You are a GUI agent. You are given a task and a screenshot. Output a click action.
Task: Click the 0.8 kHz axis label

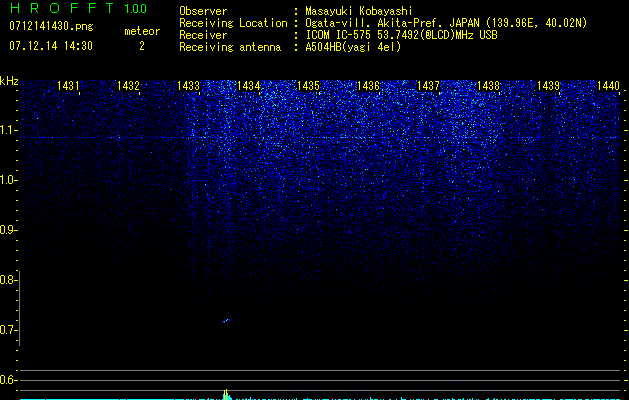click(8, 280)
